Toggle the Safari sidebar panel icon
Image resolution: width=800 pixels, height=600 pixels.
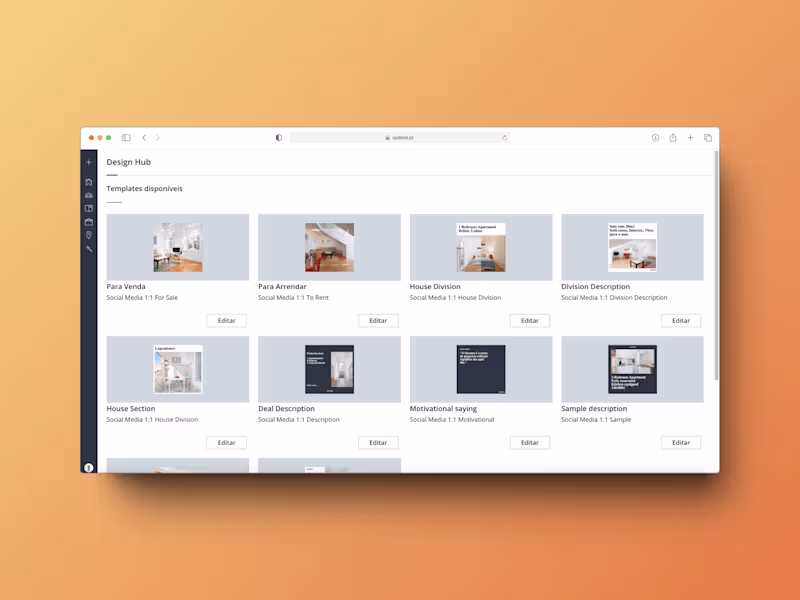click(126, 138)
